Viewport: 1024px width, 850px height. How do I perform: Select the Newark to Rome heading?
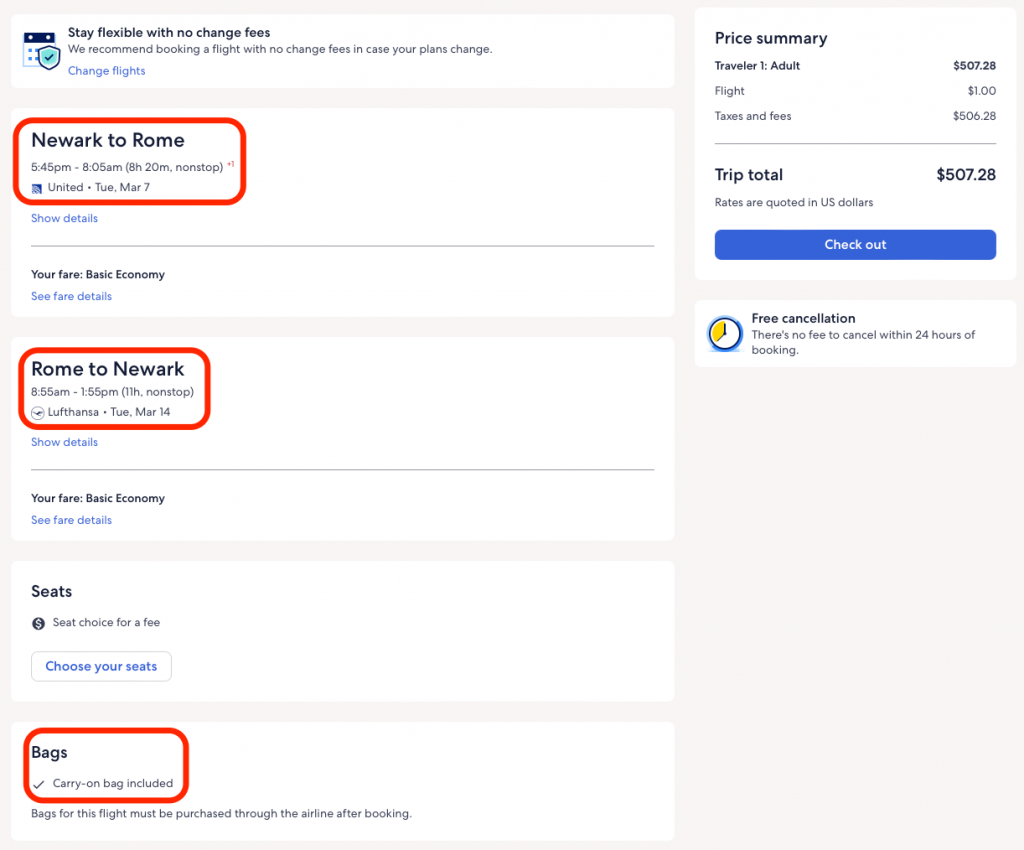108,140
